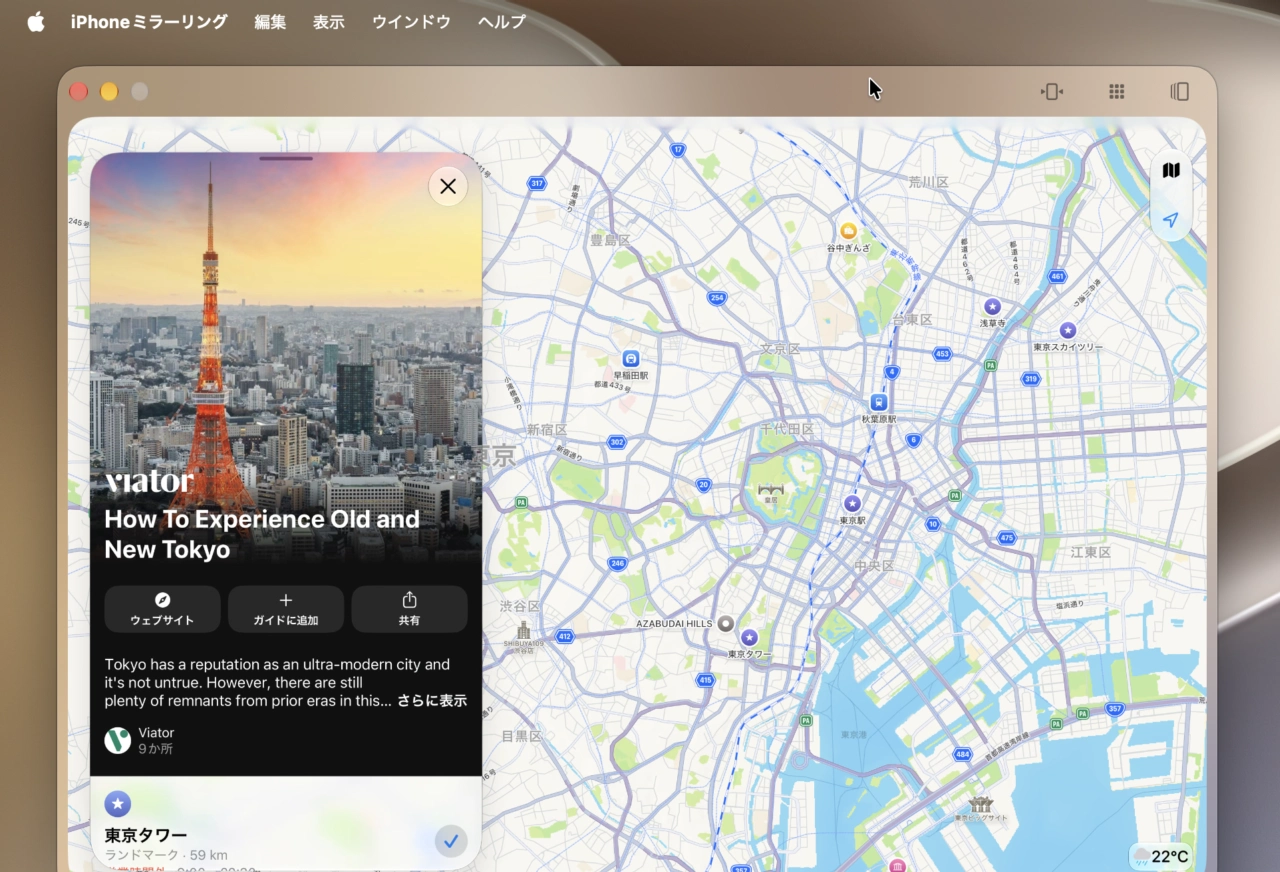This screenshot has width=1280, height=872.
Task: Select the SHIBUYA109 building marker
Action: [x=523, y=631]
